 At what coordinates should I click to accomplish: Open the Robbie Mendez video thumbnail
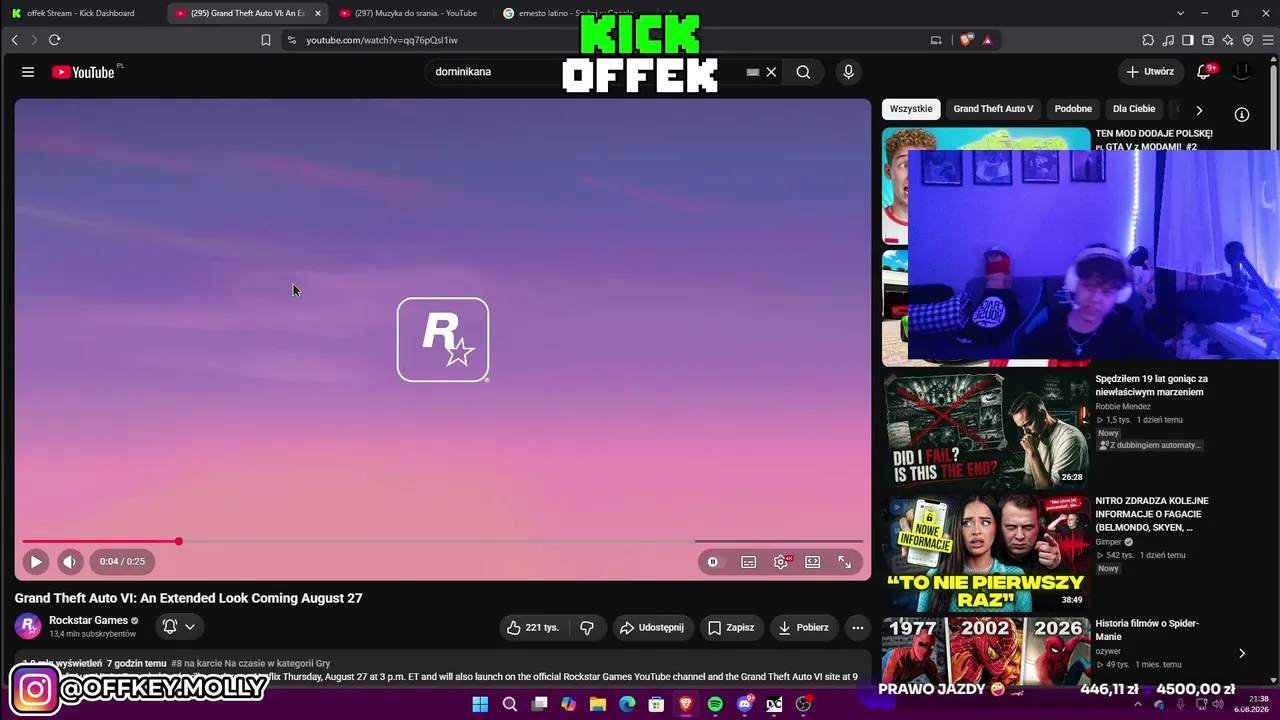(986, 430)
